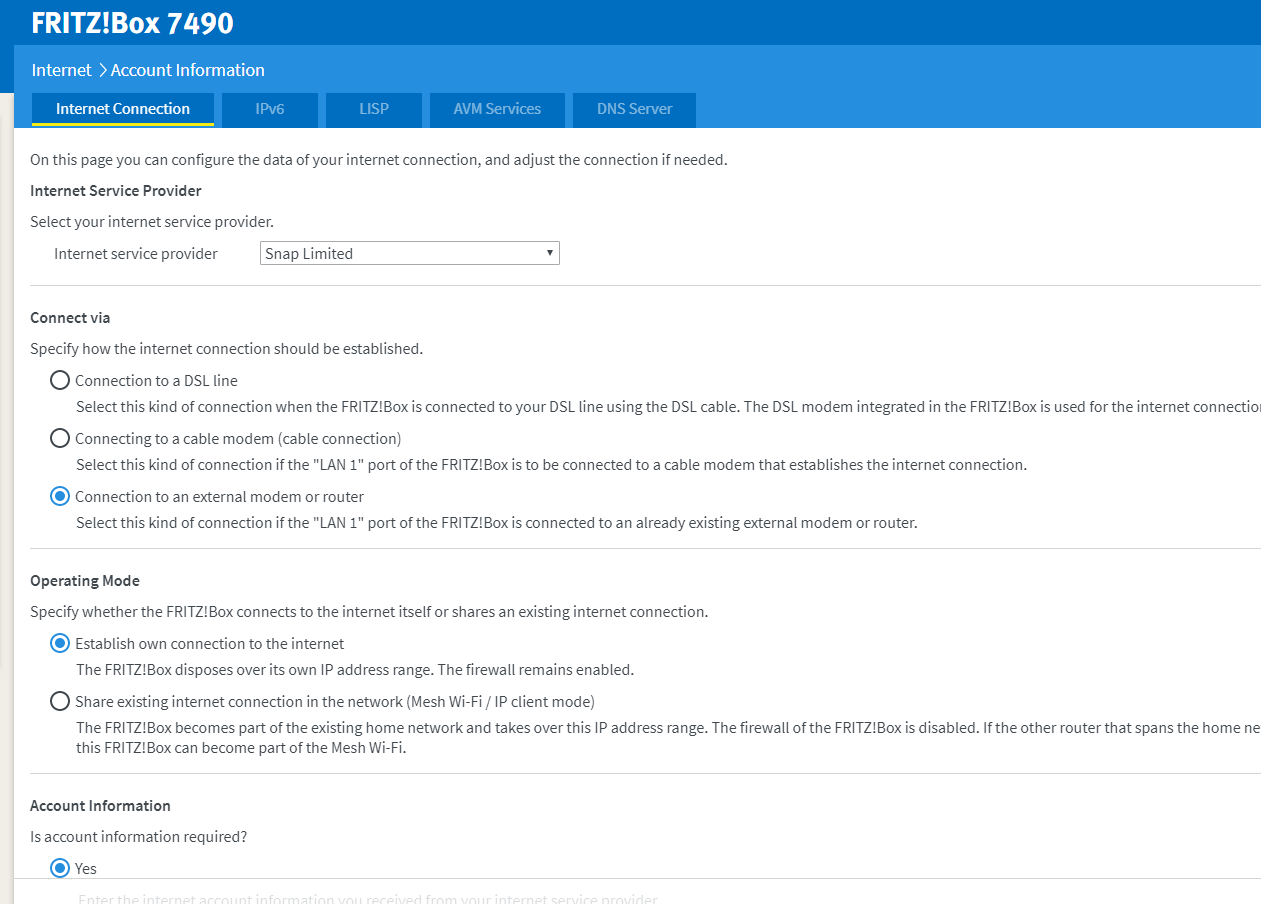The image size is (1261, 904).
Task: Click the 'Internet service provider' field label
Action: pos(136,254)
